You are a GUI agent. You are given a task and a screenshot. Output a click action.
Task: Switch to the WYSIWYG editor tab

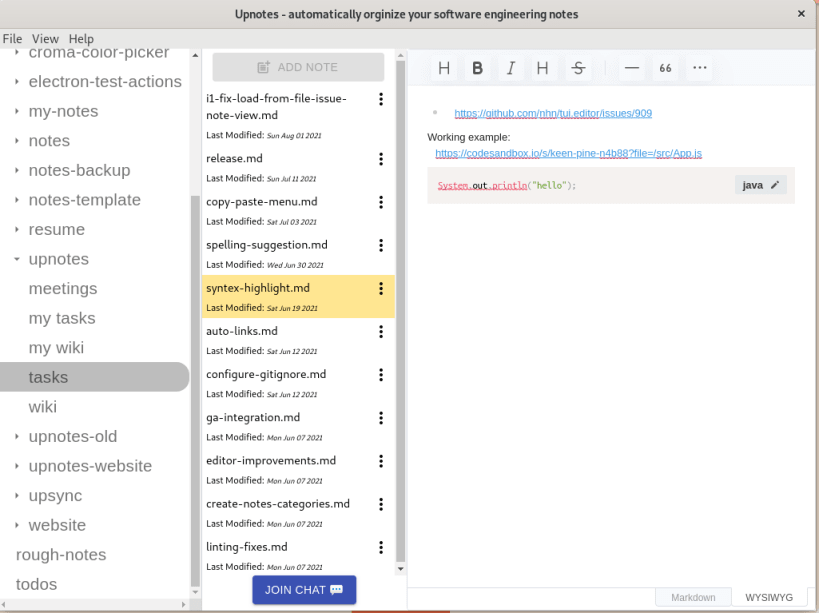coord(769,597)
